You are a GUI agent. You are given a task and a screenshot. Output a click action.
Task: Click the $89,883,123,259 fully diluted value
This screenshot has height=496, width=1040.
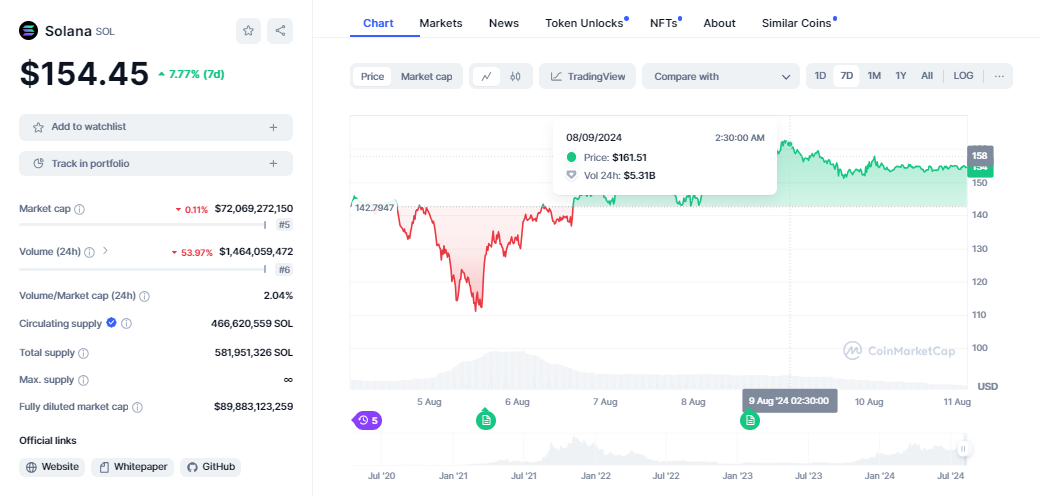tap(254, 406)
